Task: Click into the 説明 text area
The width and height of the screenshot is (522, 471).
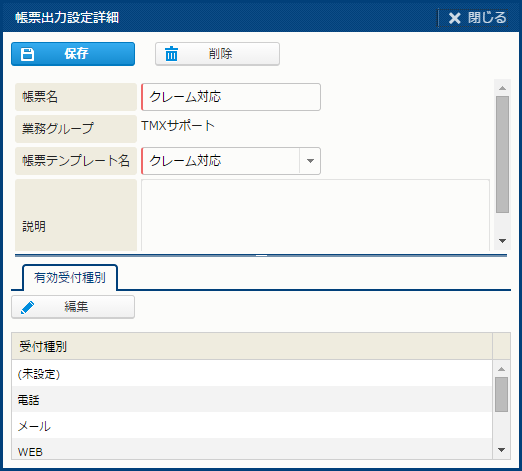Action: [315, 215]
